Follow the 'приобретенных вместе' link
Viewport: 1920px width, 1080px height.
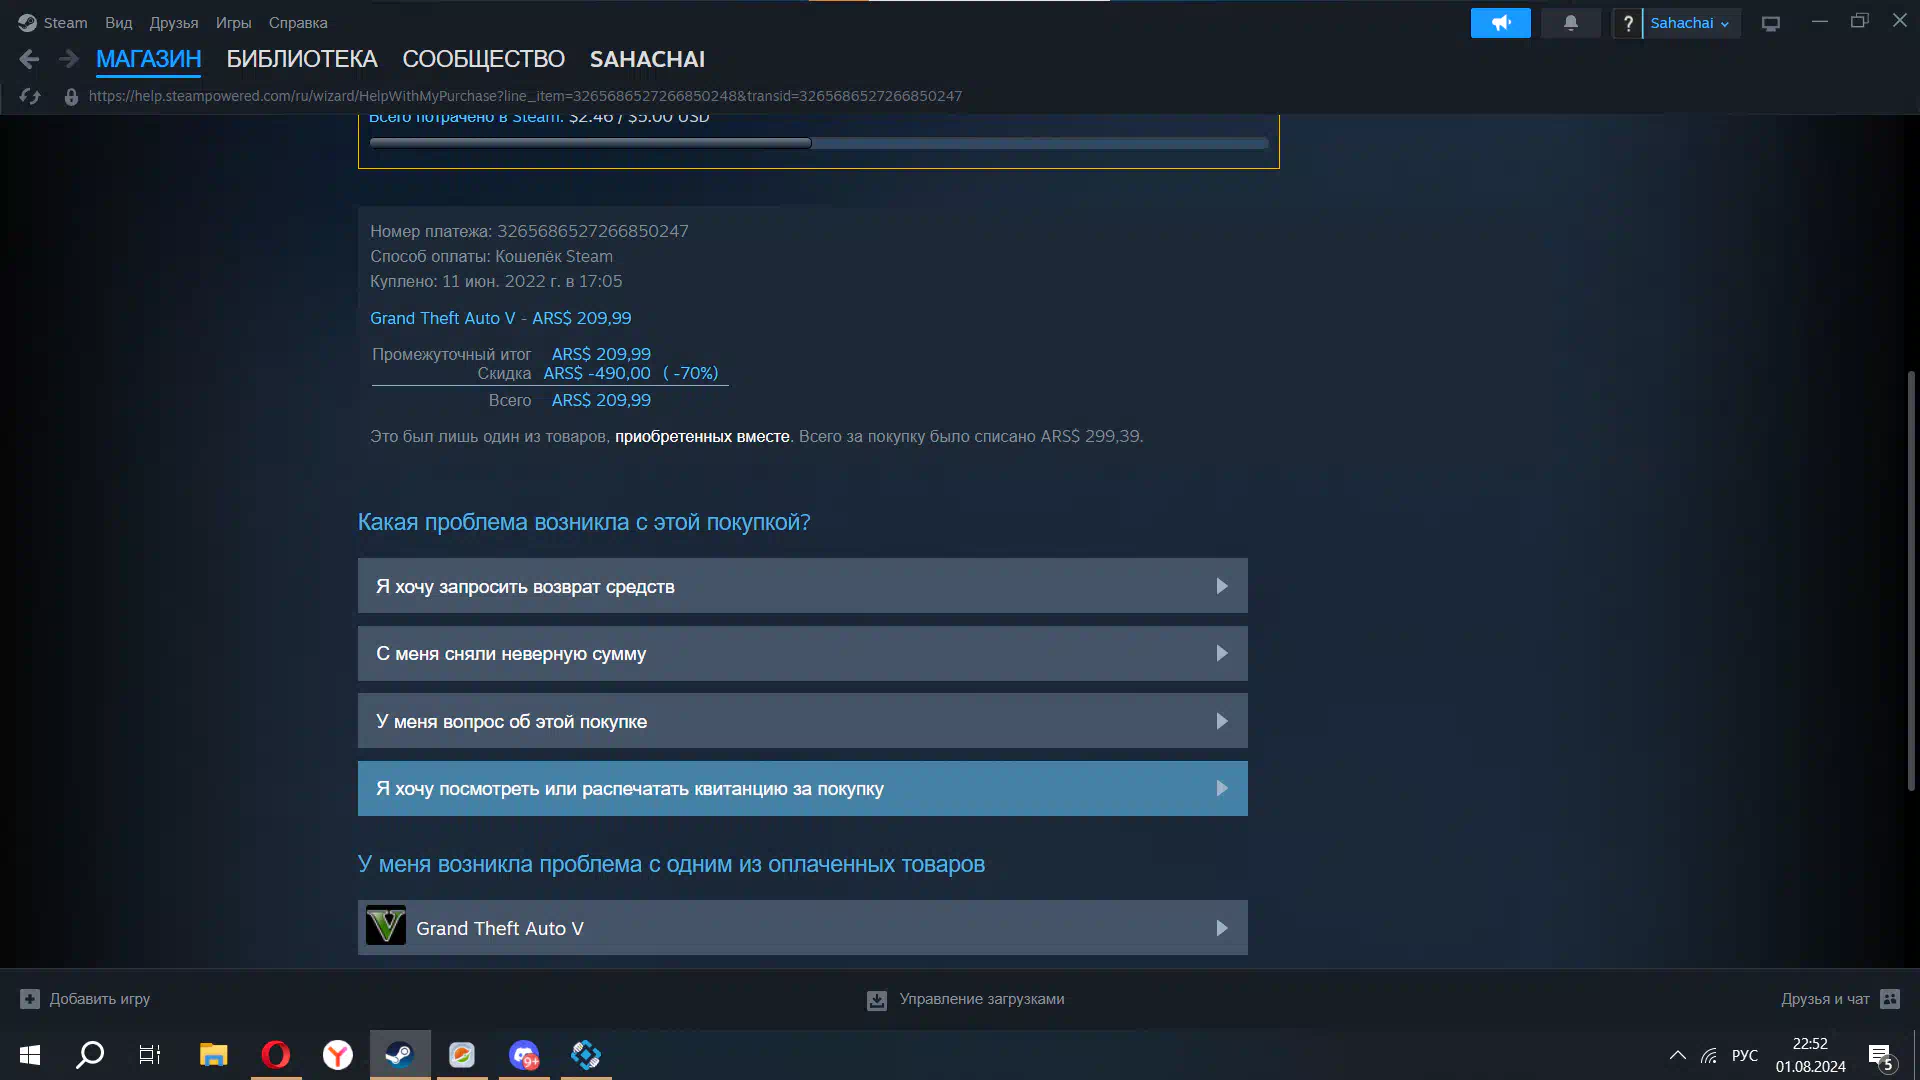702,437
